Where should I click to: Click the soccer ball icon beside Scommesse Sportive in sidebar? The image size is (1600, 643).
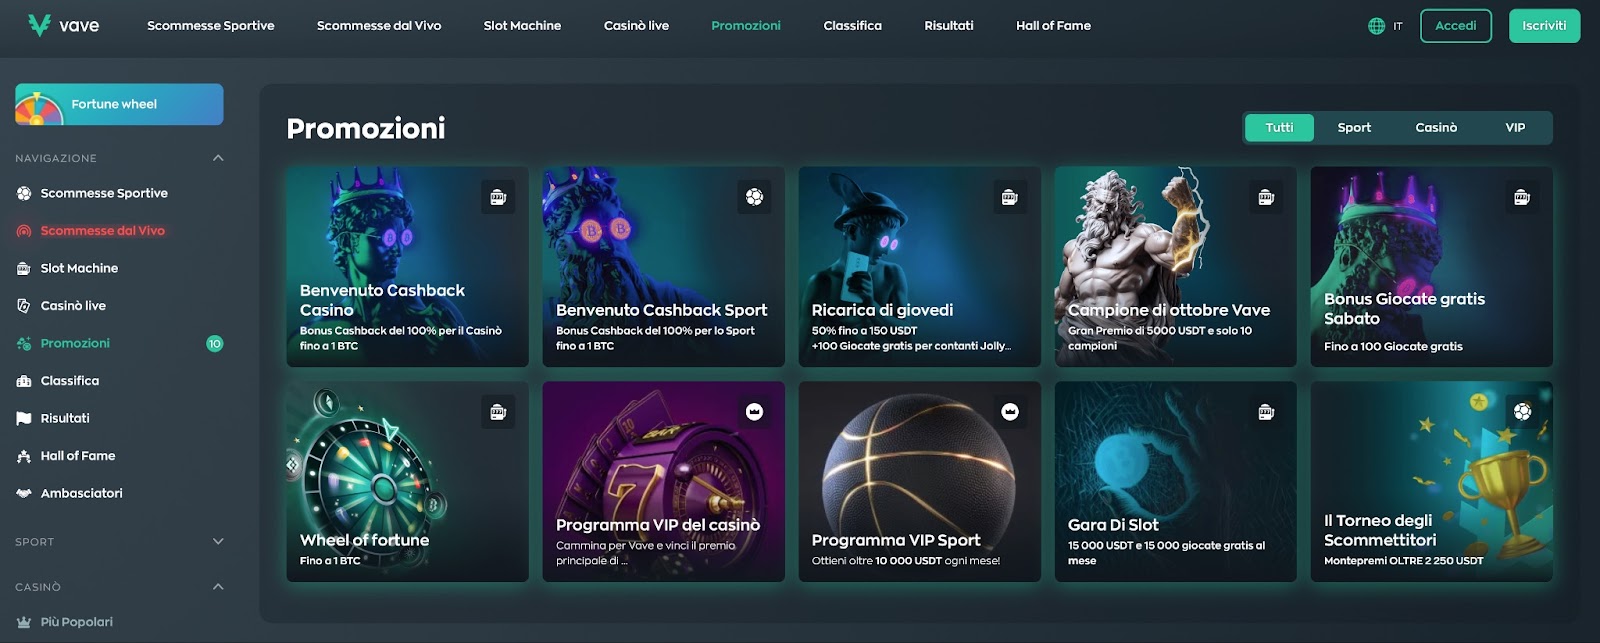[24, 193]
